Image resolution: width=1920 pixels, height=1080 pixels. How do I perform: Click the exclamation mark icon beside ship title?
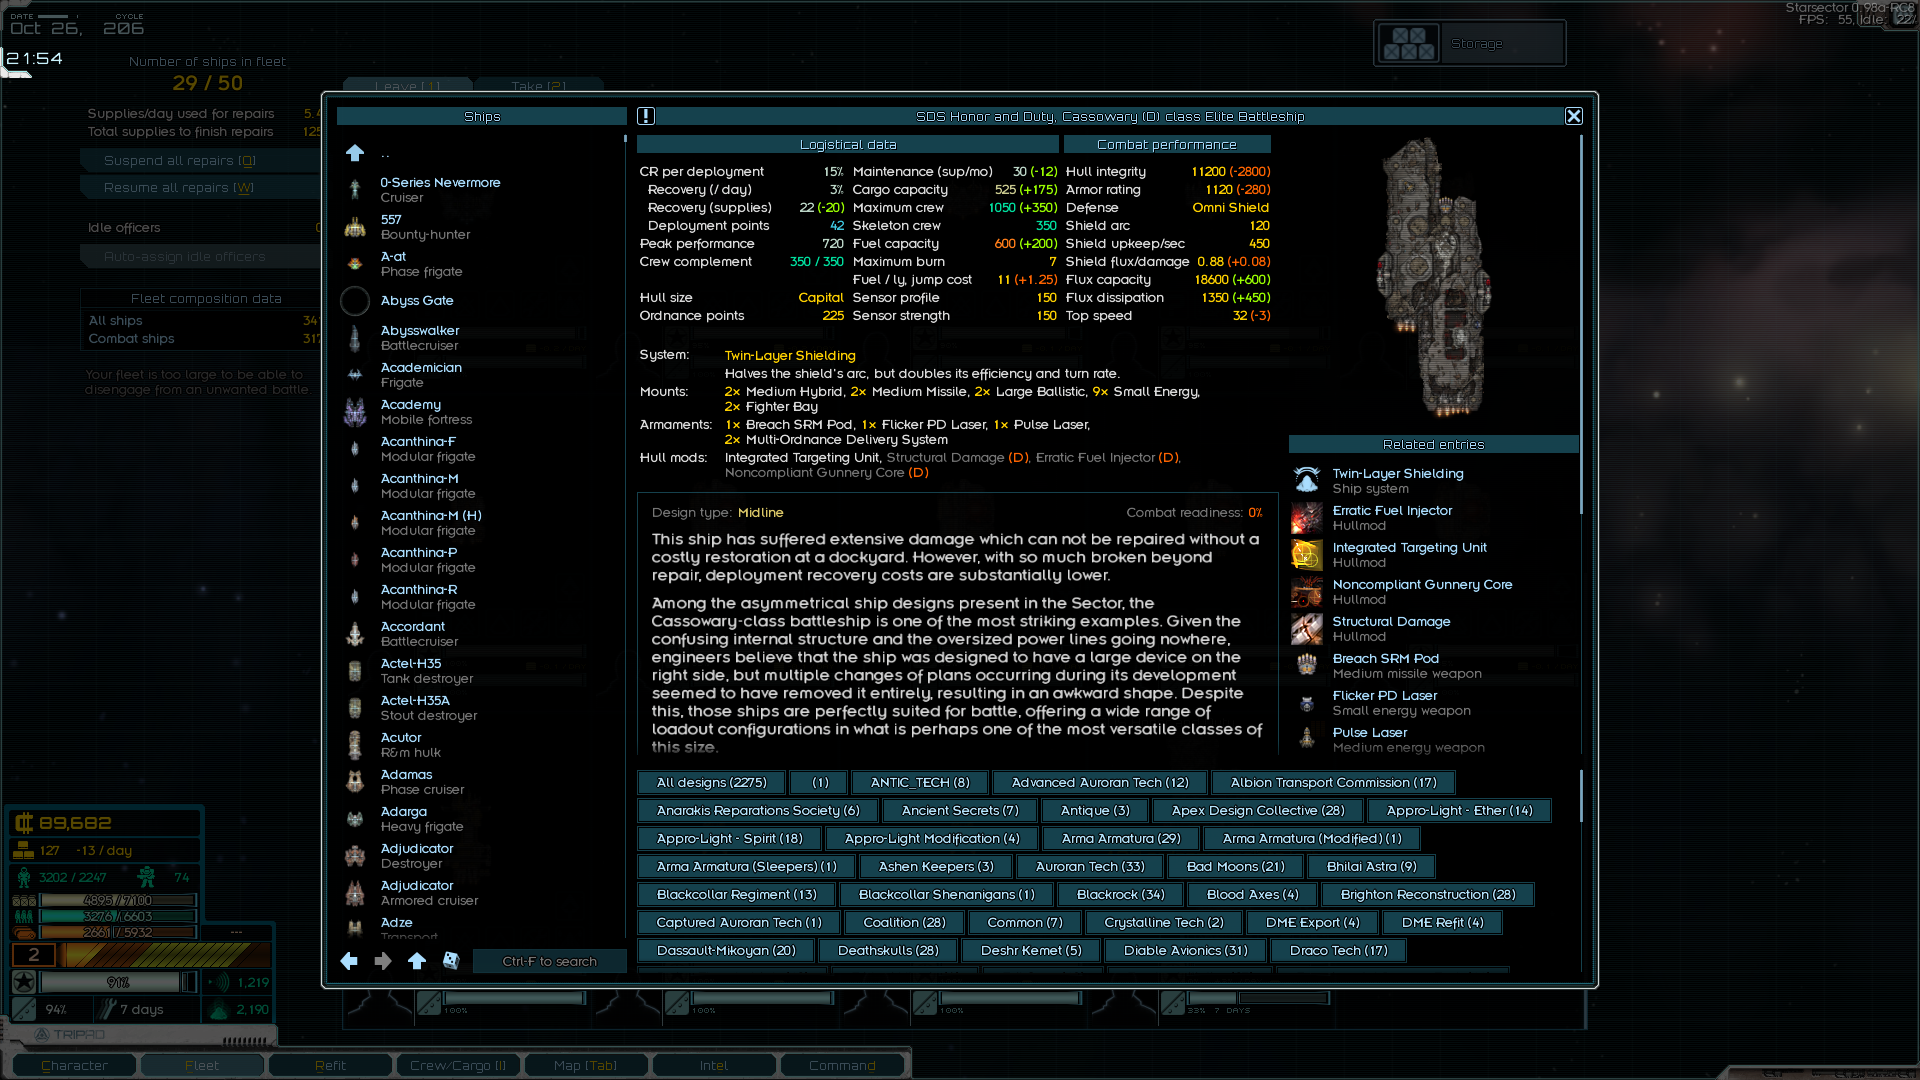click(646, 116)
